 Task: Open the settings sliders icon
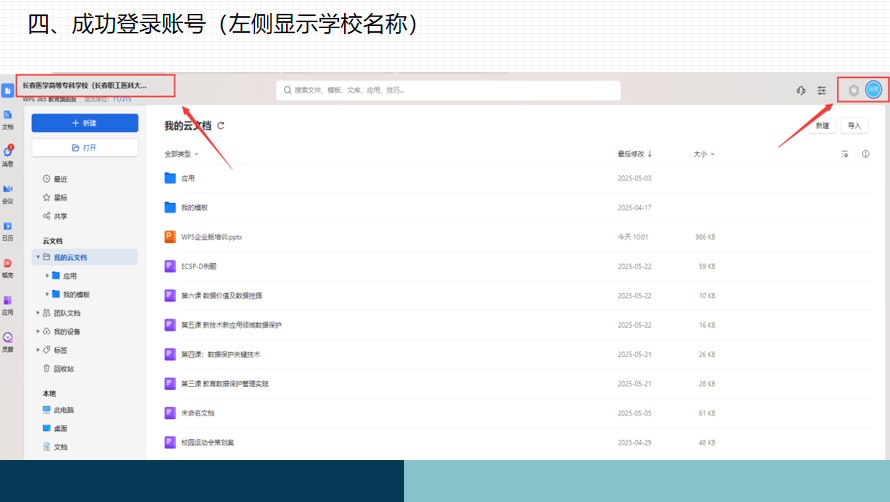click(821, 90)
